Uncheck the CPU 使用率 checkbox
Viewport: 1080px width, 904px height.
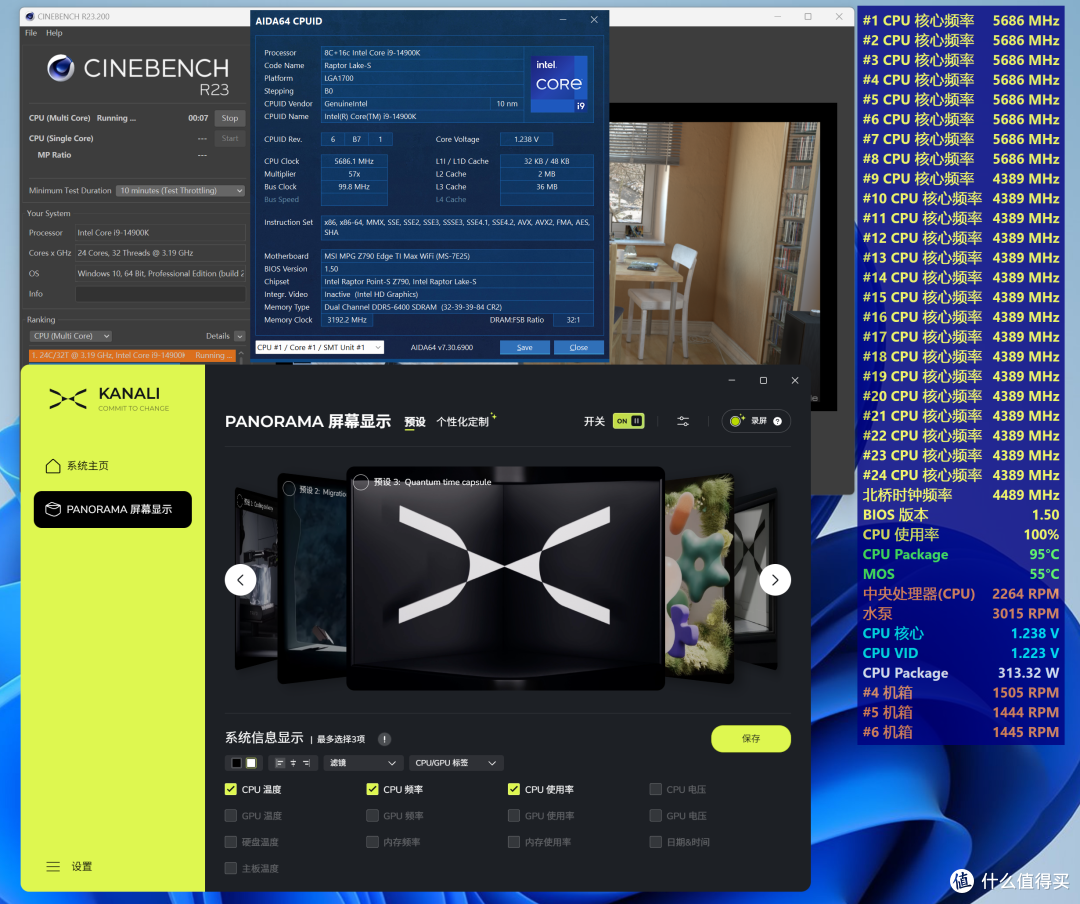pos(514,789)
